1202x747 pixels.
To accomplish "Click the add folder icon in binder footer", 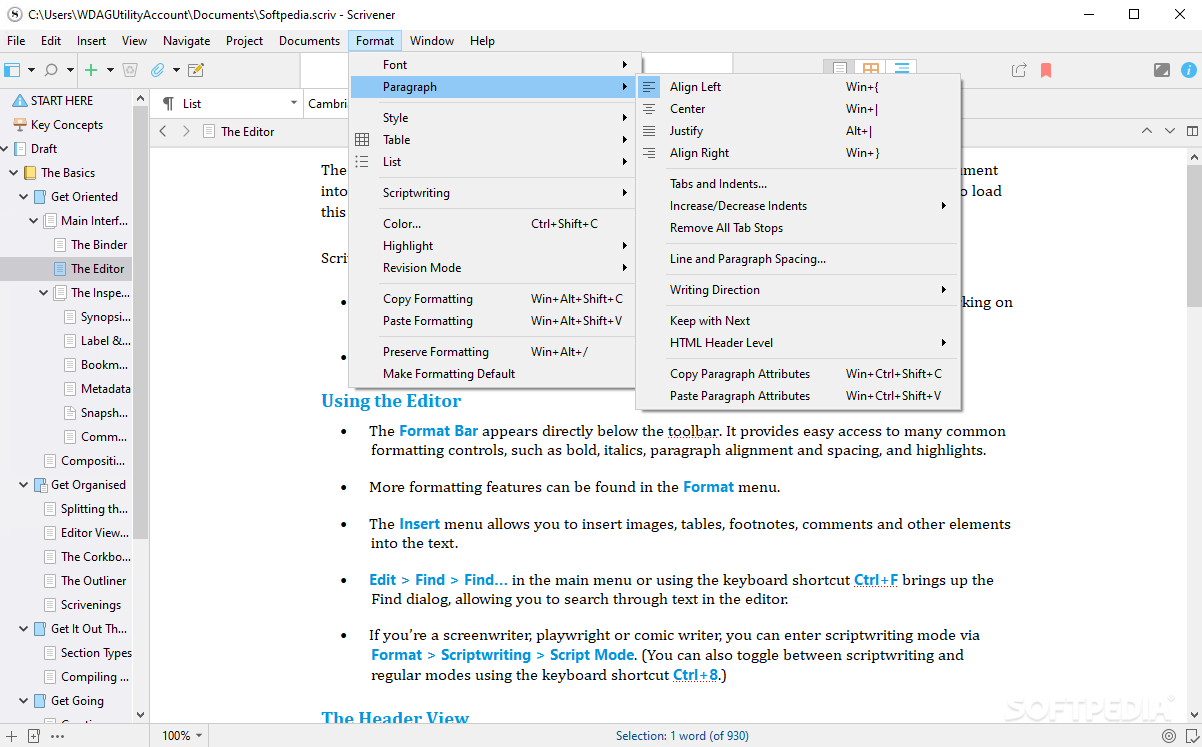I will coord(33,736).
